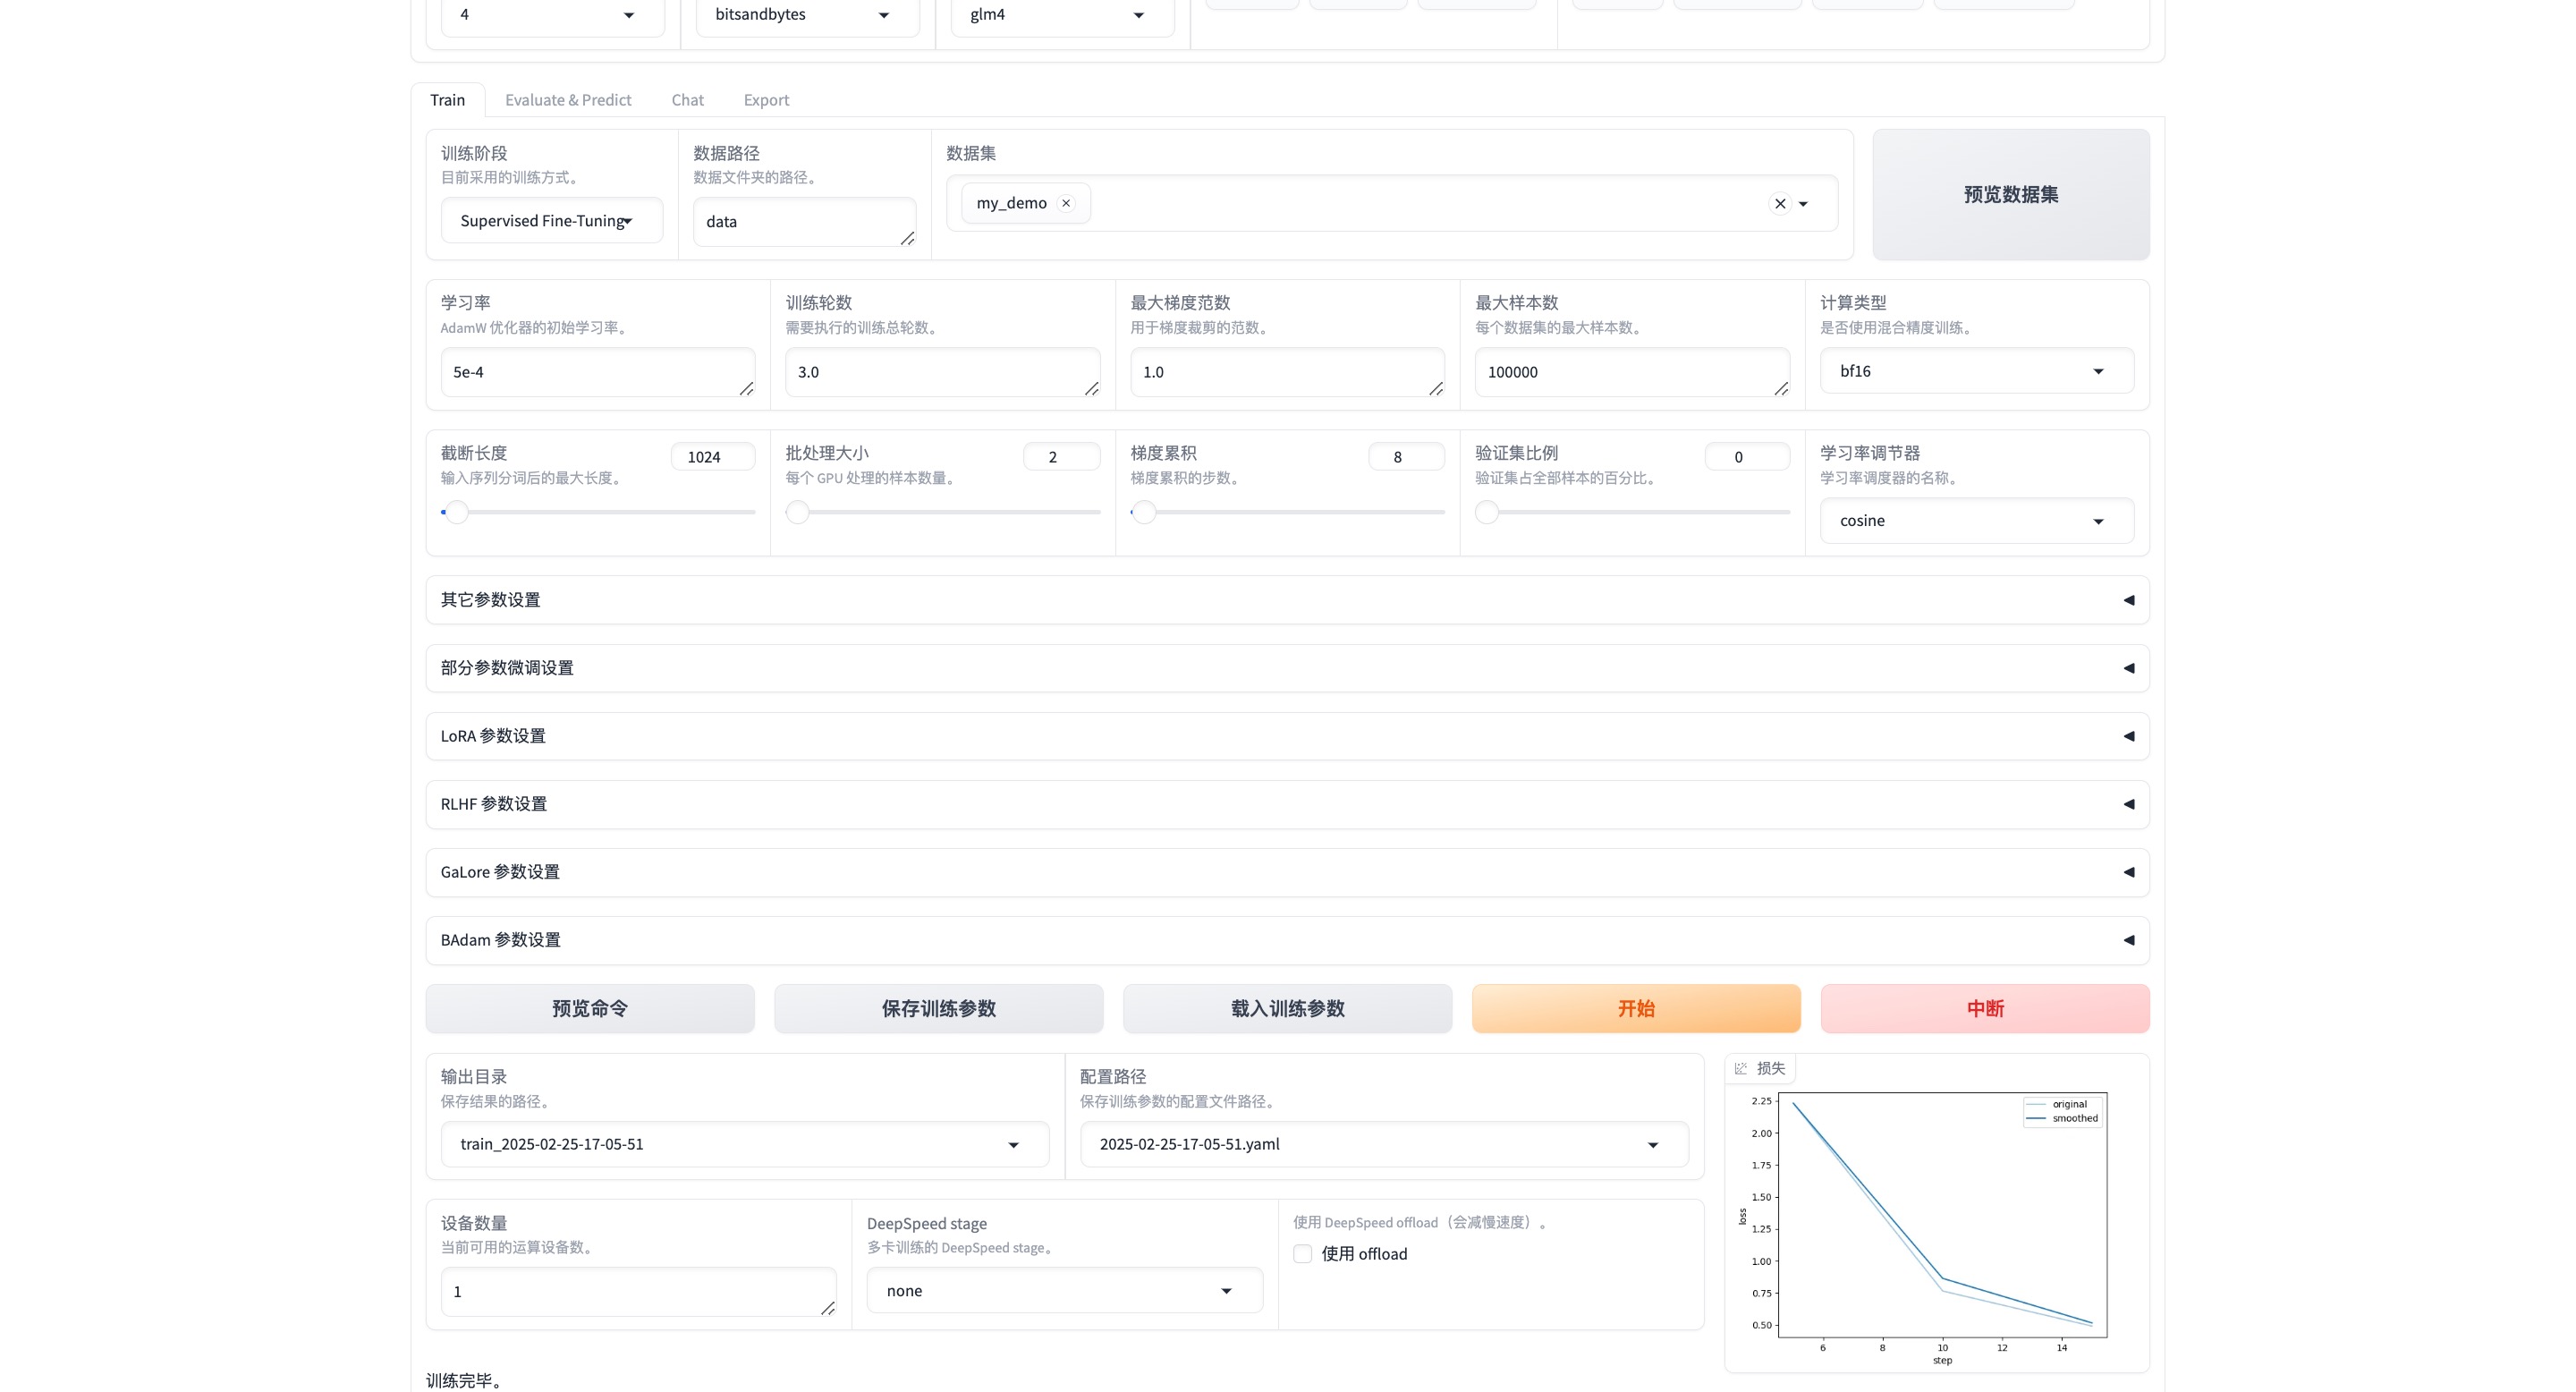Expand BAdam 参数设置 via triangle icon
2576x1392 pixels.
click(x=2128, y=940)
